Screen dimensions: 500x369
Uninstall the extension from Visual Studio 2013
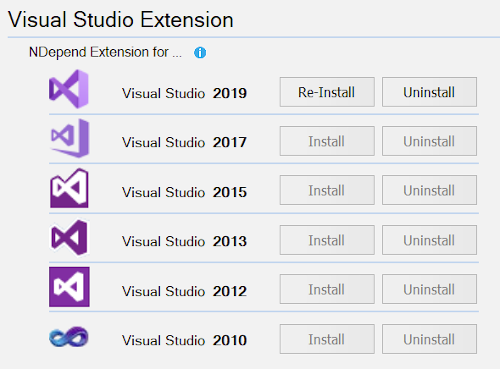[429, 240]
